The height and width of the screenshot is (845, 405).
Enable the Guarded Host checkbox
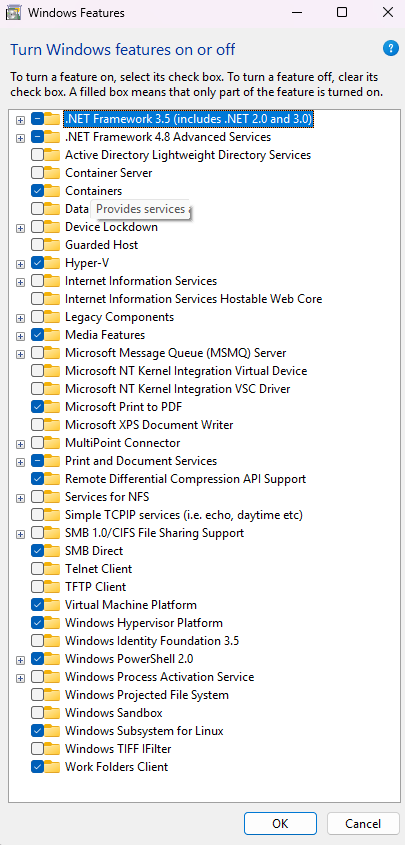pyautogui.click(x=38, y=245)
